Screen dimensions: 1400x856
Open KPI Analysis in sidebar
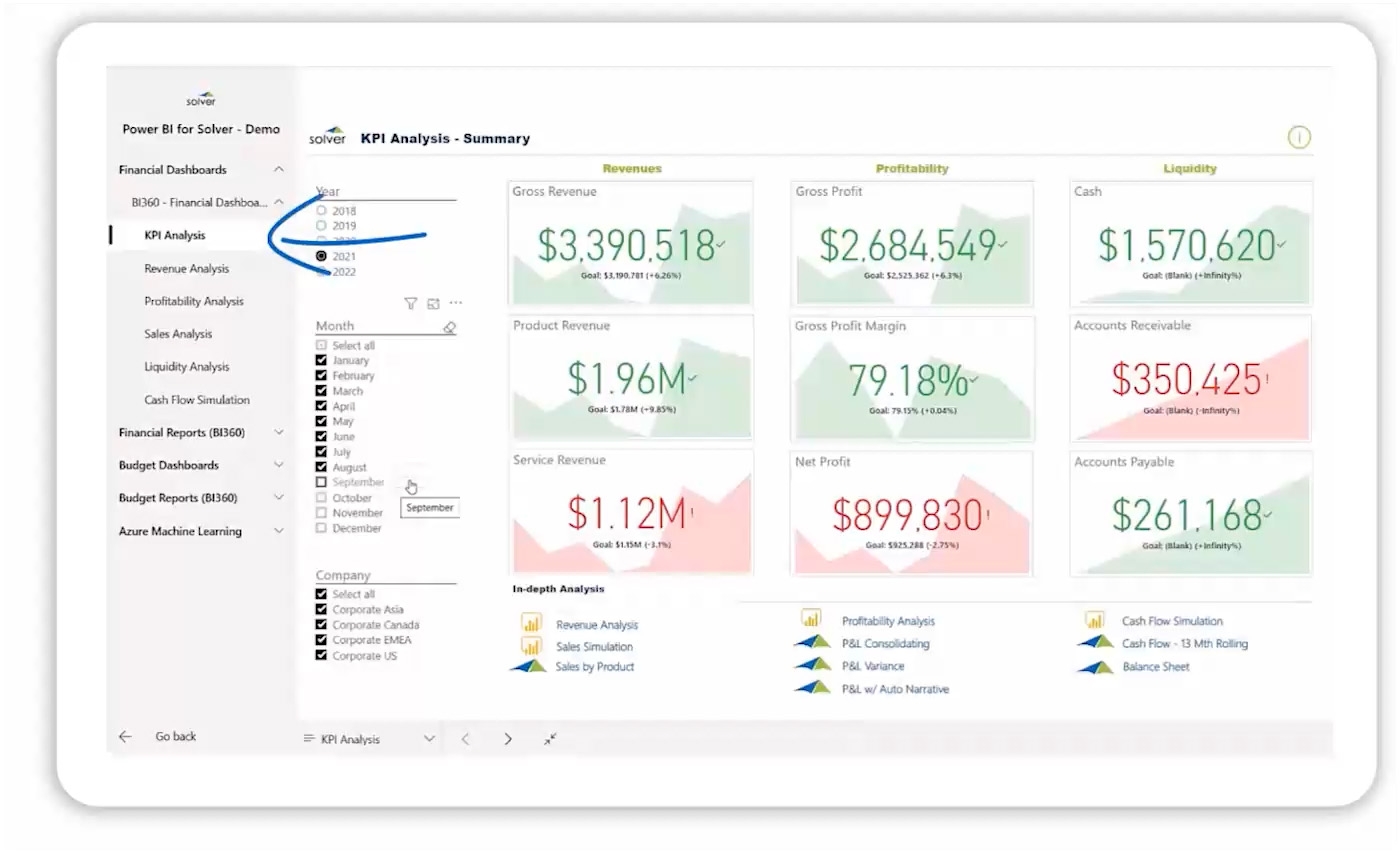[x=175, y=236]
